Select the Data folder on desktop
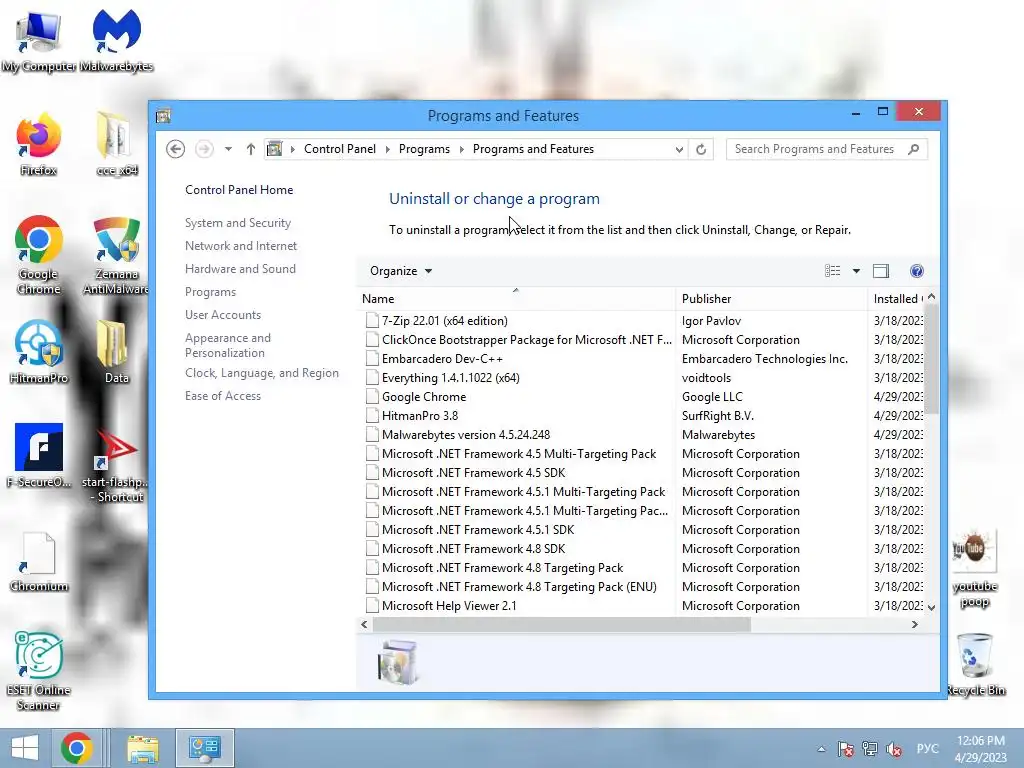1024x768 pixels. coord(116,351)
